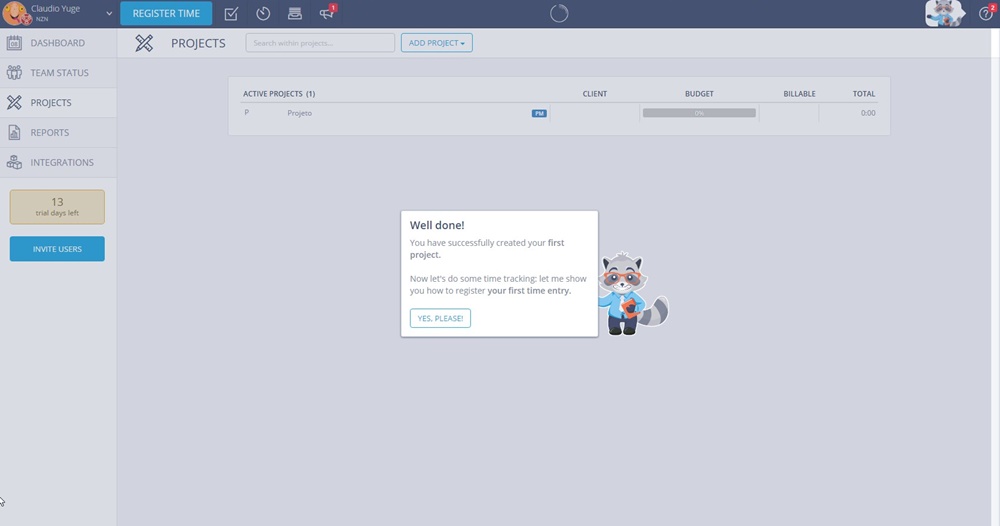Open Team Status in the sidebar
This screenshot has width=1000, height=526.
pos(59,73)
